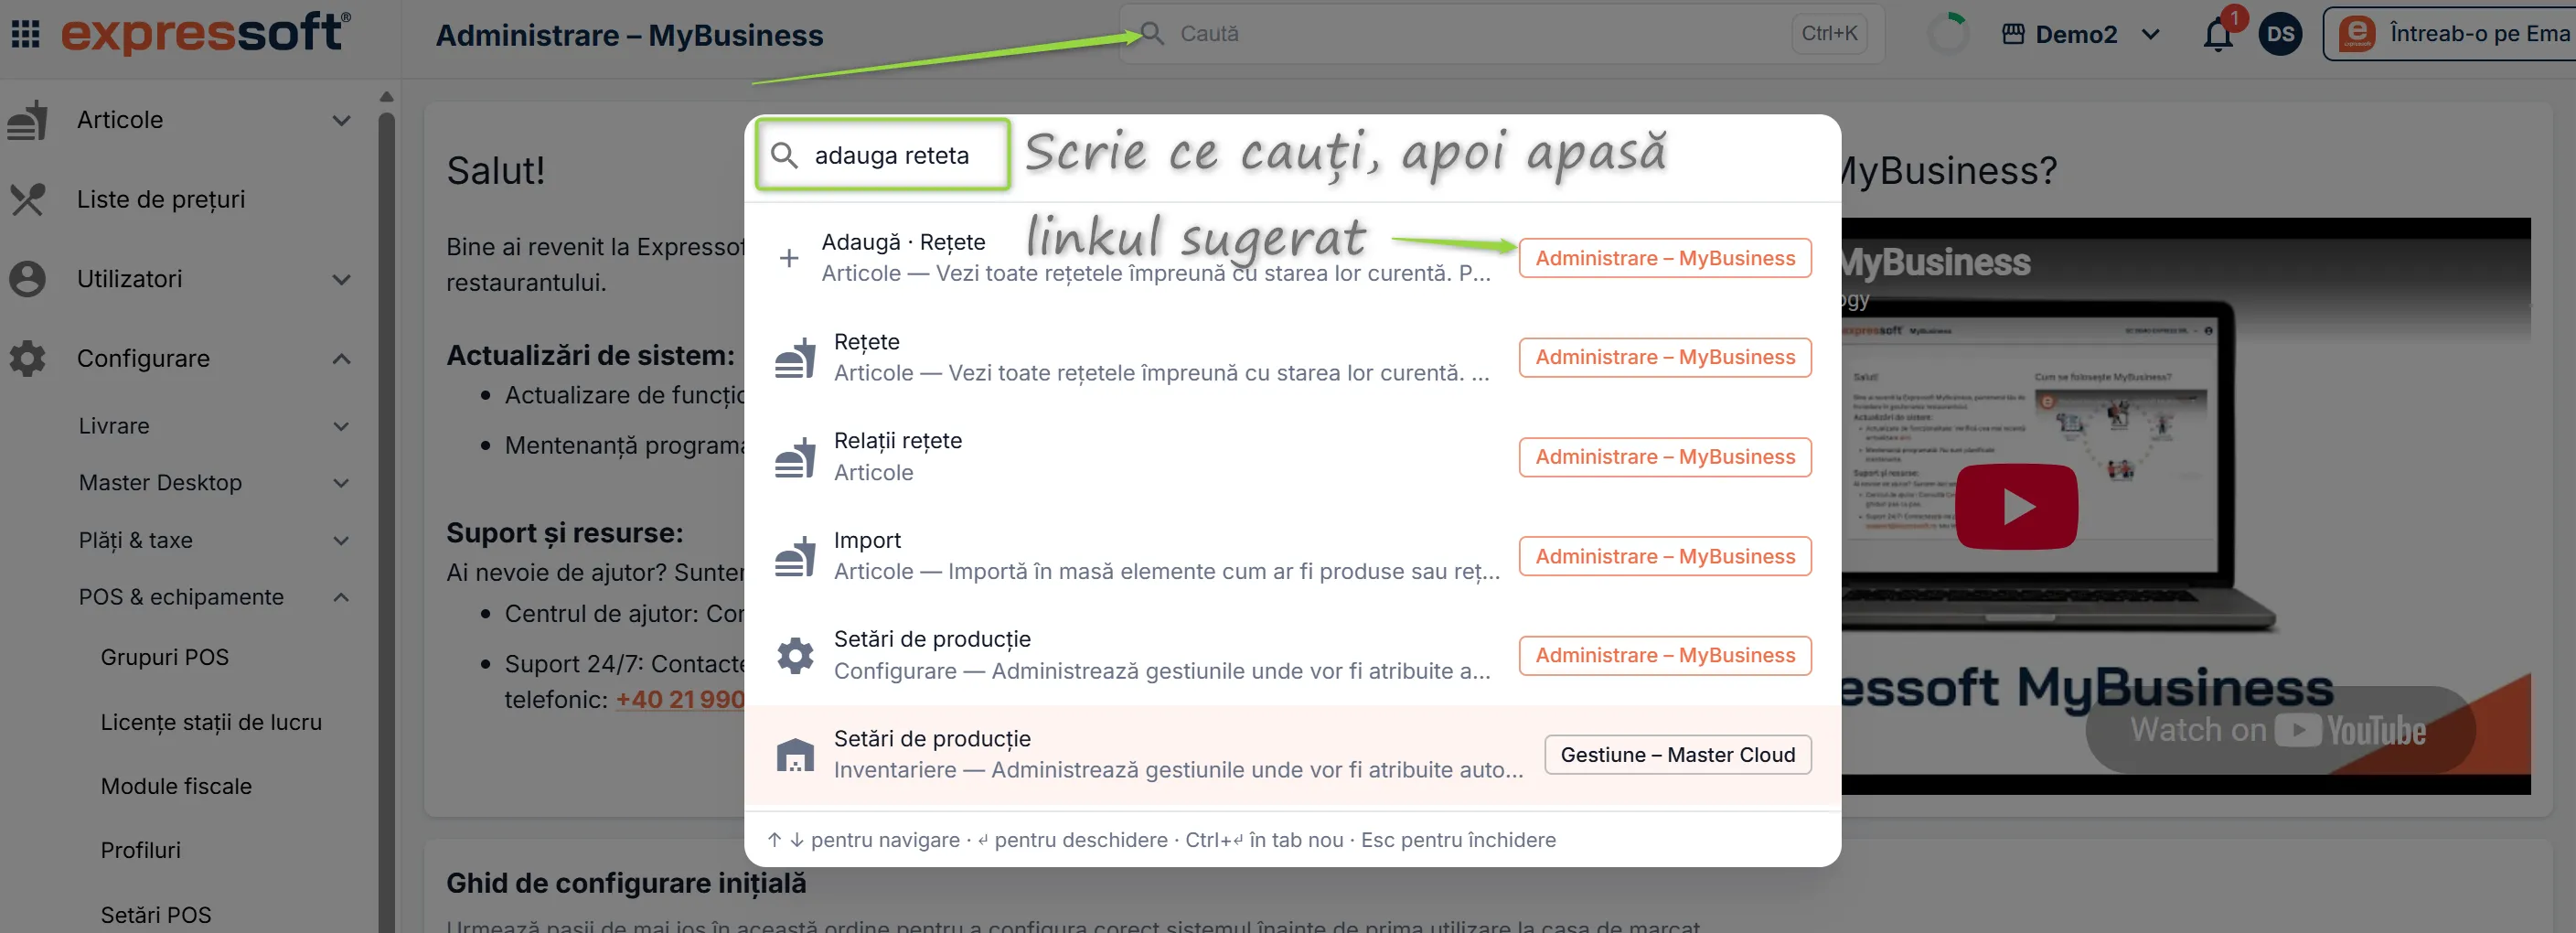
Task: Click the magnifier icon in top Caută bar
Action: [x=1152, y=33]
